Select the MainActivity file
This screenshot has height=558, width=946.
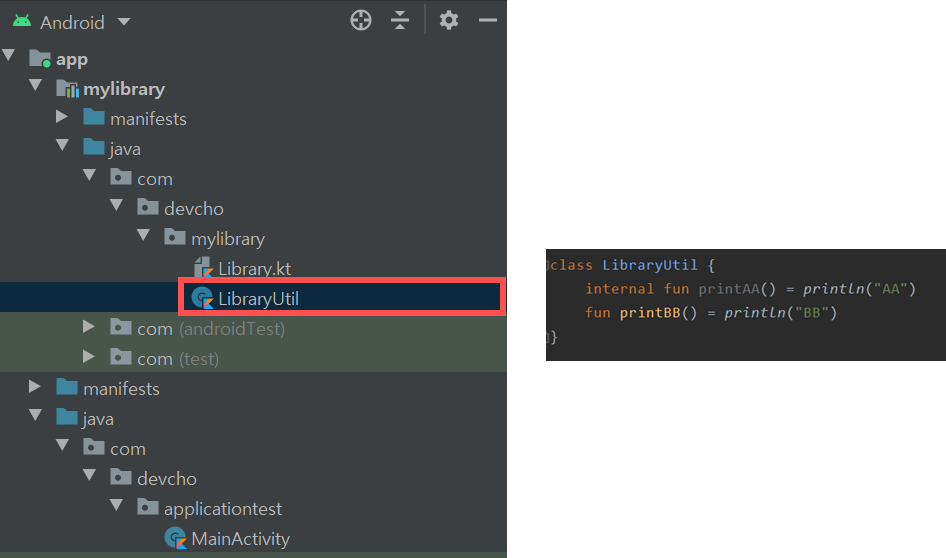(241, 539)
